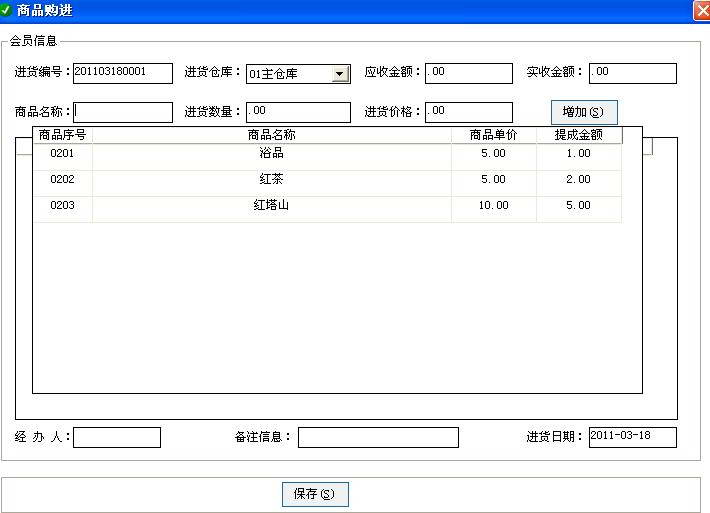
Task: Click the 进货数量 input field
Action: pos(298,112)
